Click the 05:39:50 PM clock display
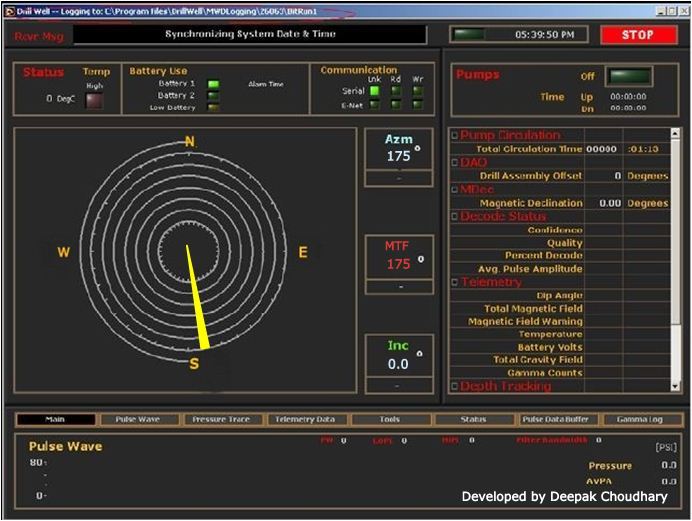The height and width of the screenshot is (521, 692). tap(545, 34)
